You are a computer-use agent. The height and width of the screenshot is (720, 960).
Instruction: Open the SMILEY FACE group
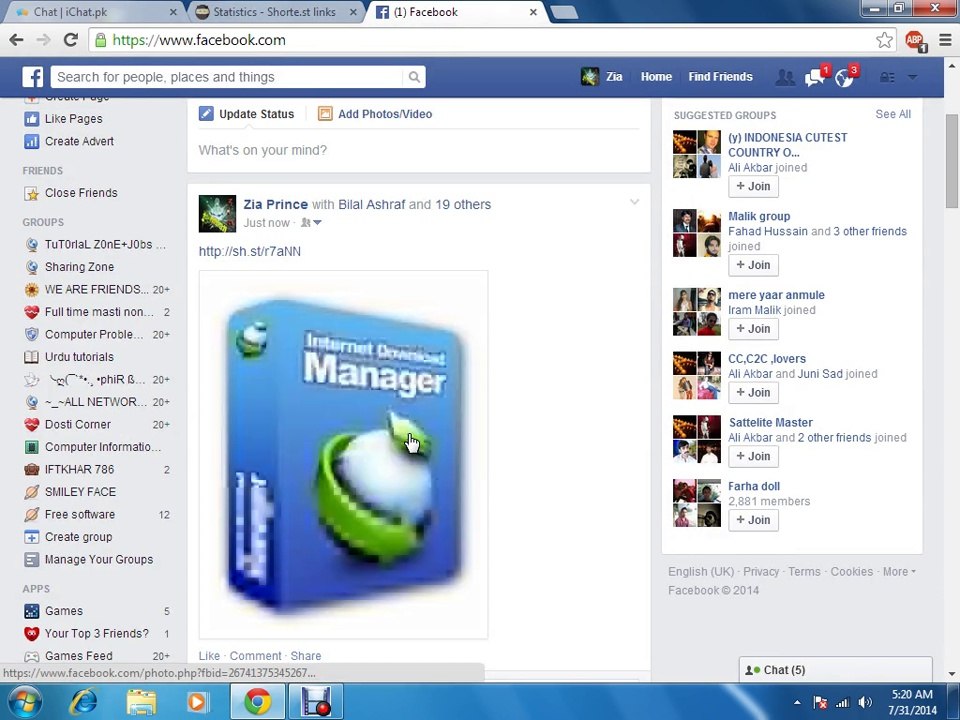pos(80,492)
